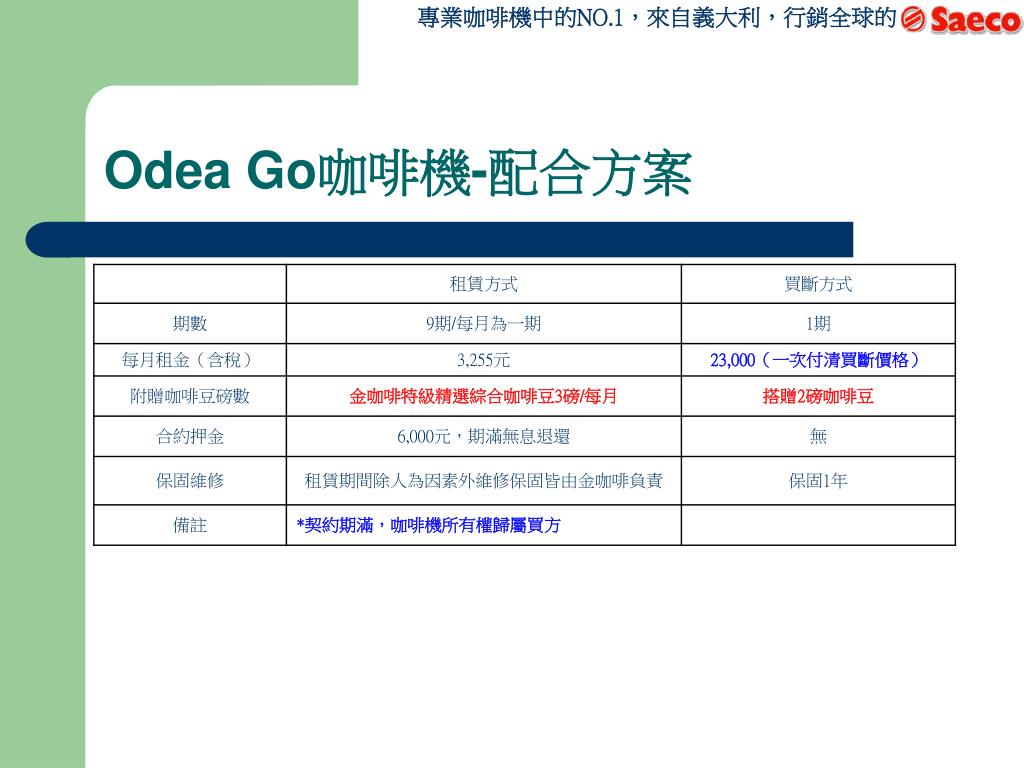Screen dimensions: 1024x768
Task: Click the 無 cell in deposit row
Action: (x=818, y=436)
